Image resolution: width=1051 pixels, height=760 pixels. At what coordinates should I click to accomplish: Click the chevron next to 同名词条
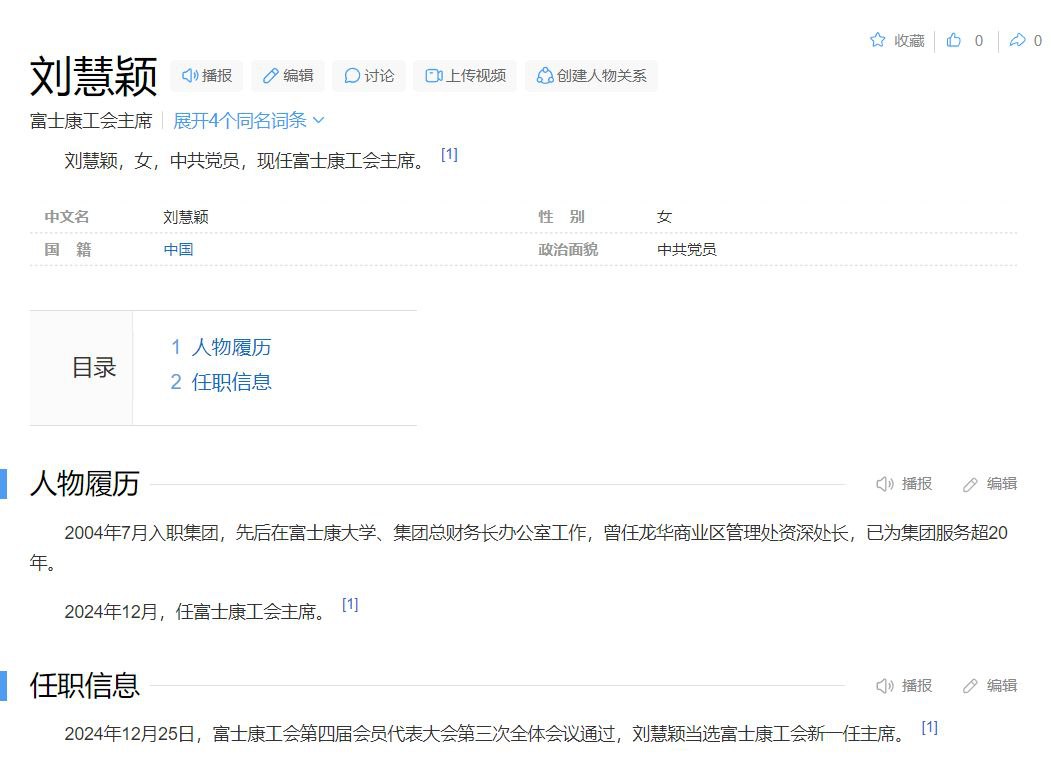pos(318,121)
